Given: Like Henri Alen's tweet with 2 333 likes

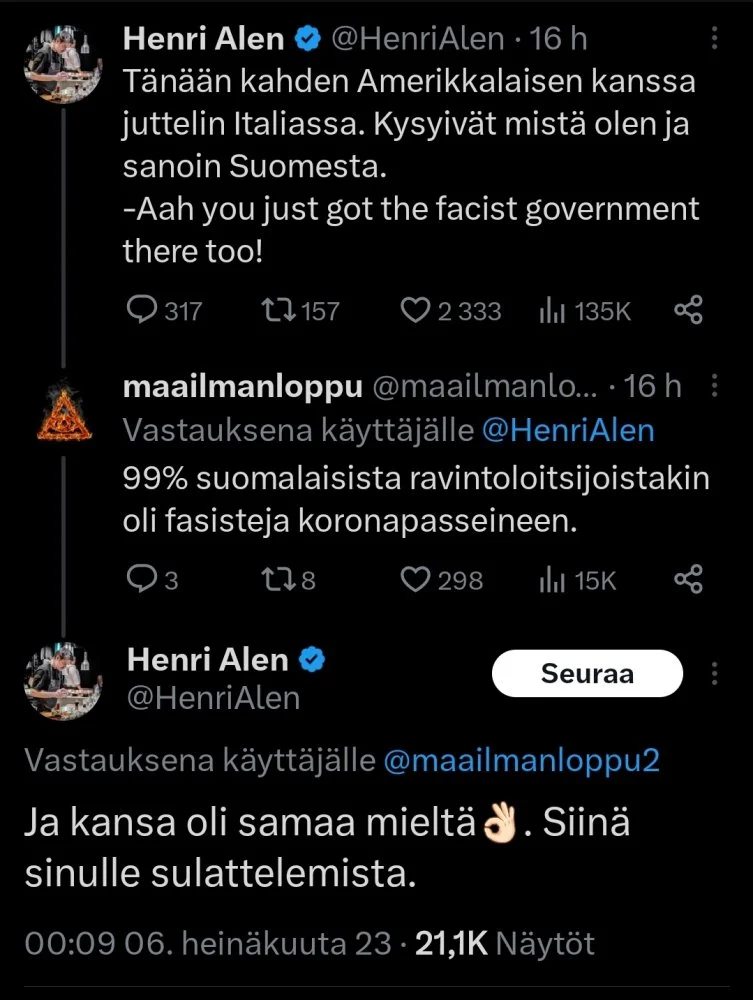Looking at the screenshot, I should tap(417, 311).
